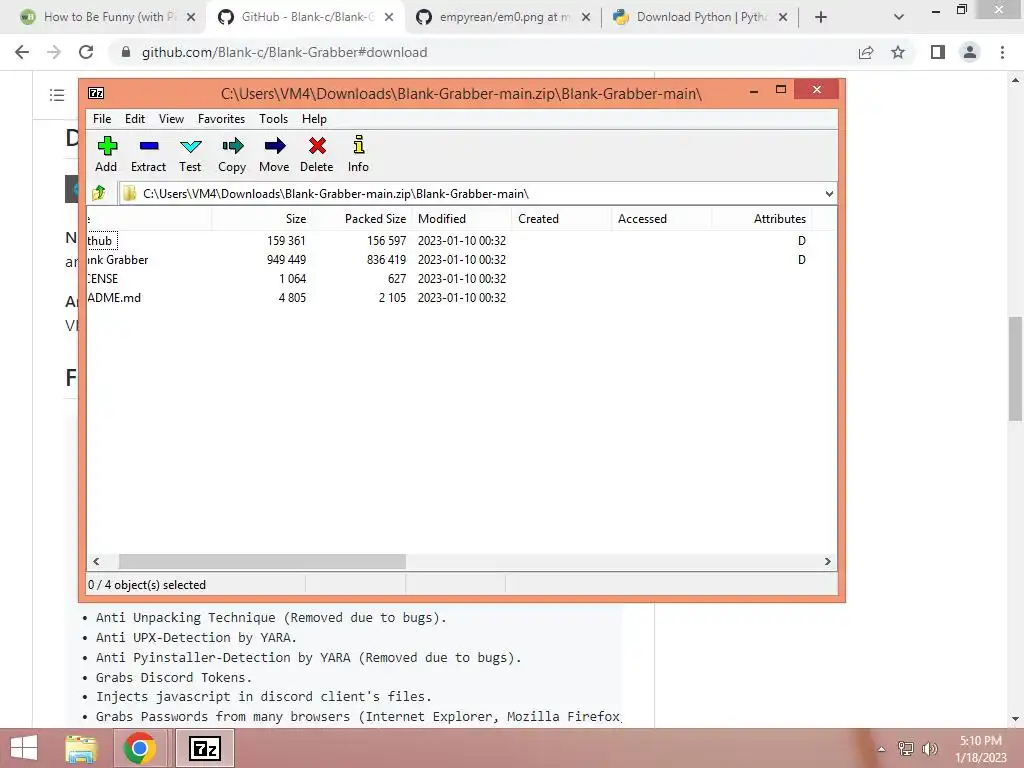Screen dimensions: 1024x768
Task: Click the '0 / 4 object(s) selected' status text
Action: point(147,584)
